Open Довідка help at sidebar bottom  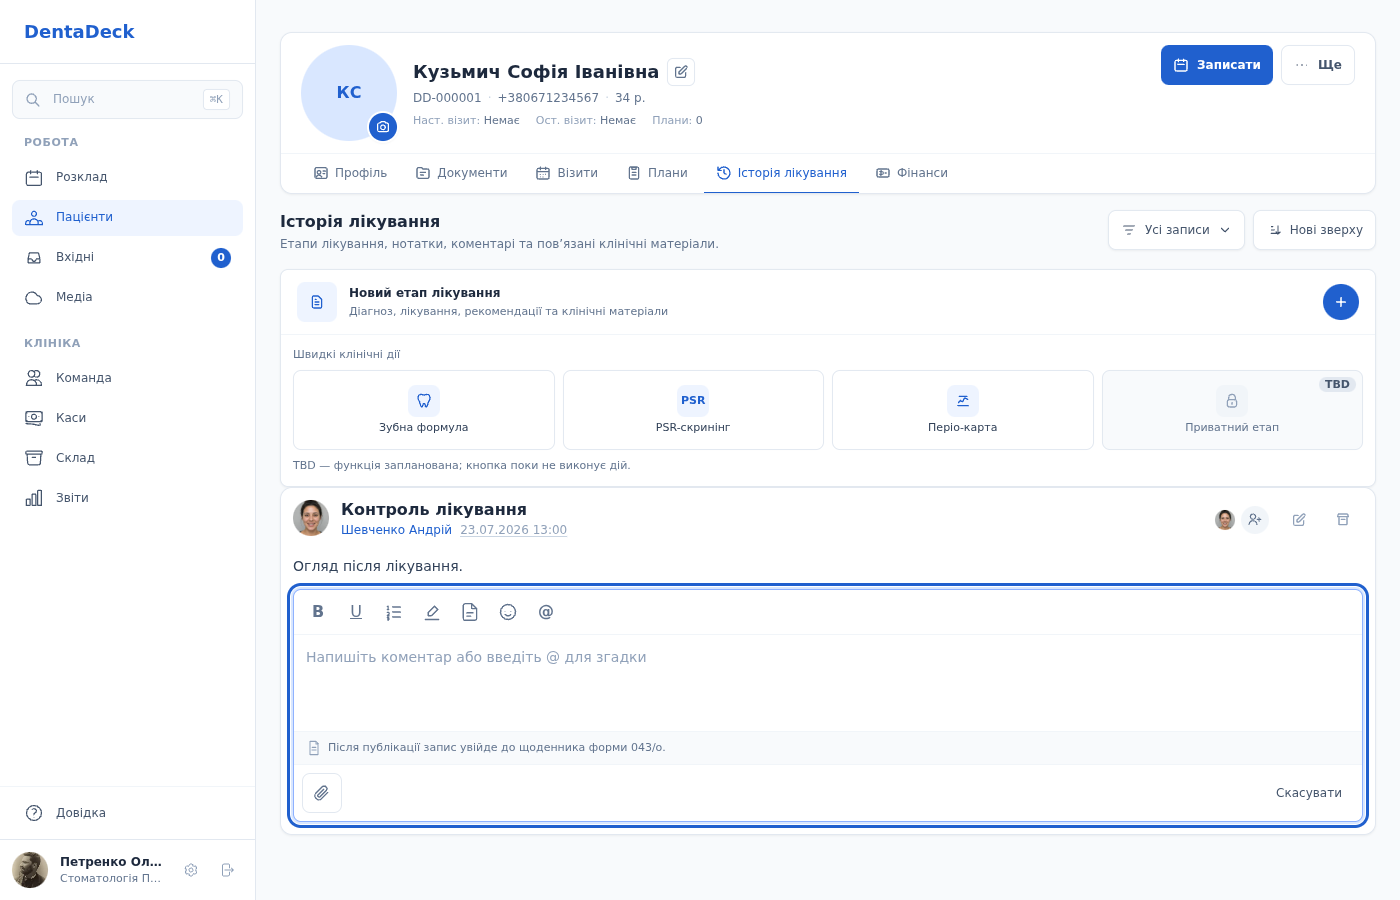(127, 813)
